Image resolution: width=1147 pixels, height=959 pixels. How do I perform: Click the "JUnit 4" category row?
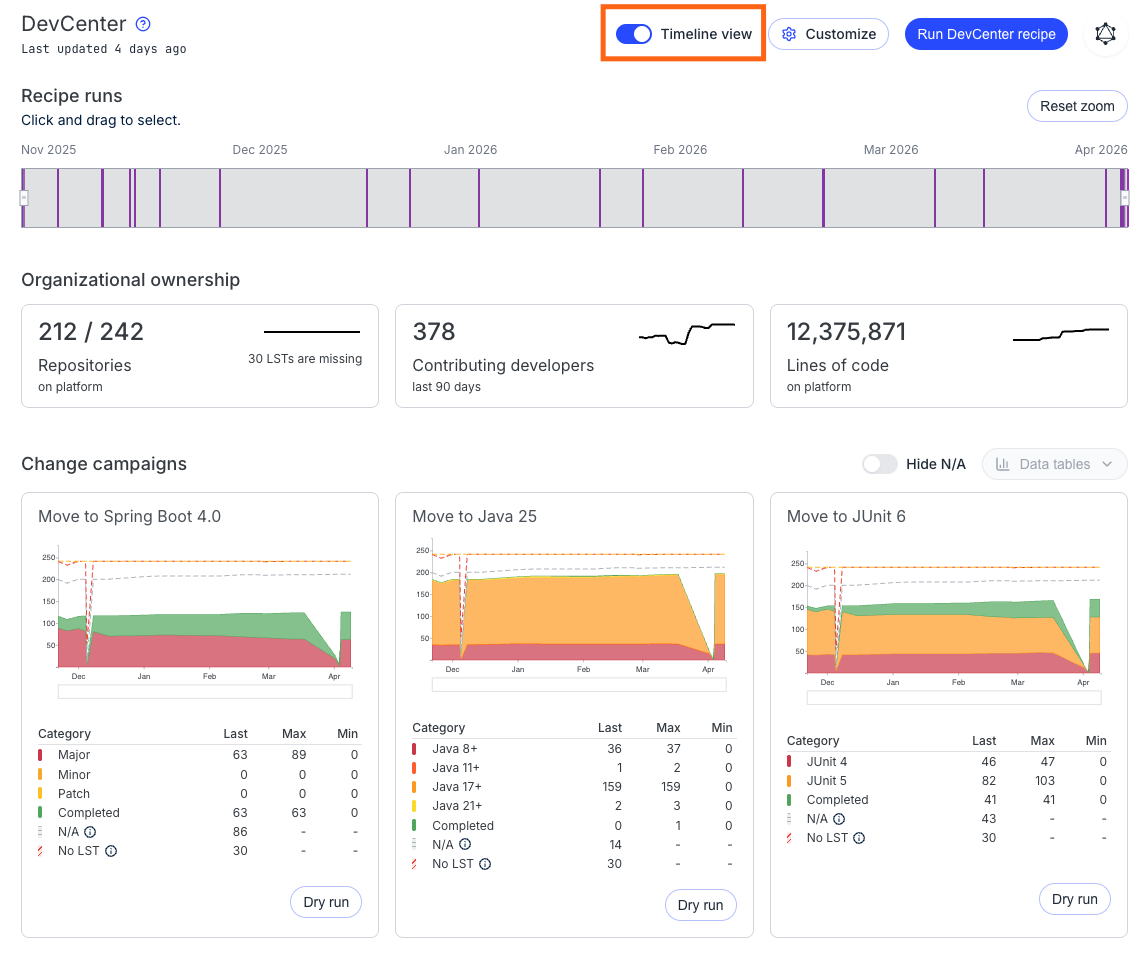point(948,762)
